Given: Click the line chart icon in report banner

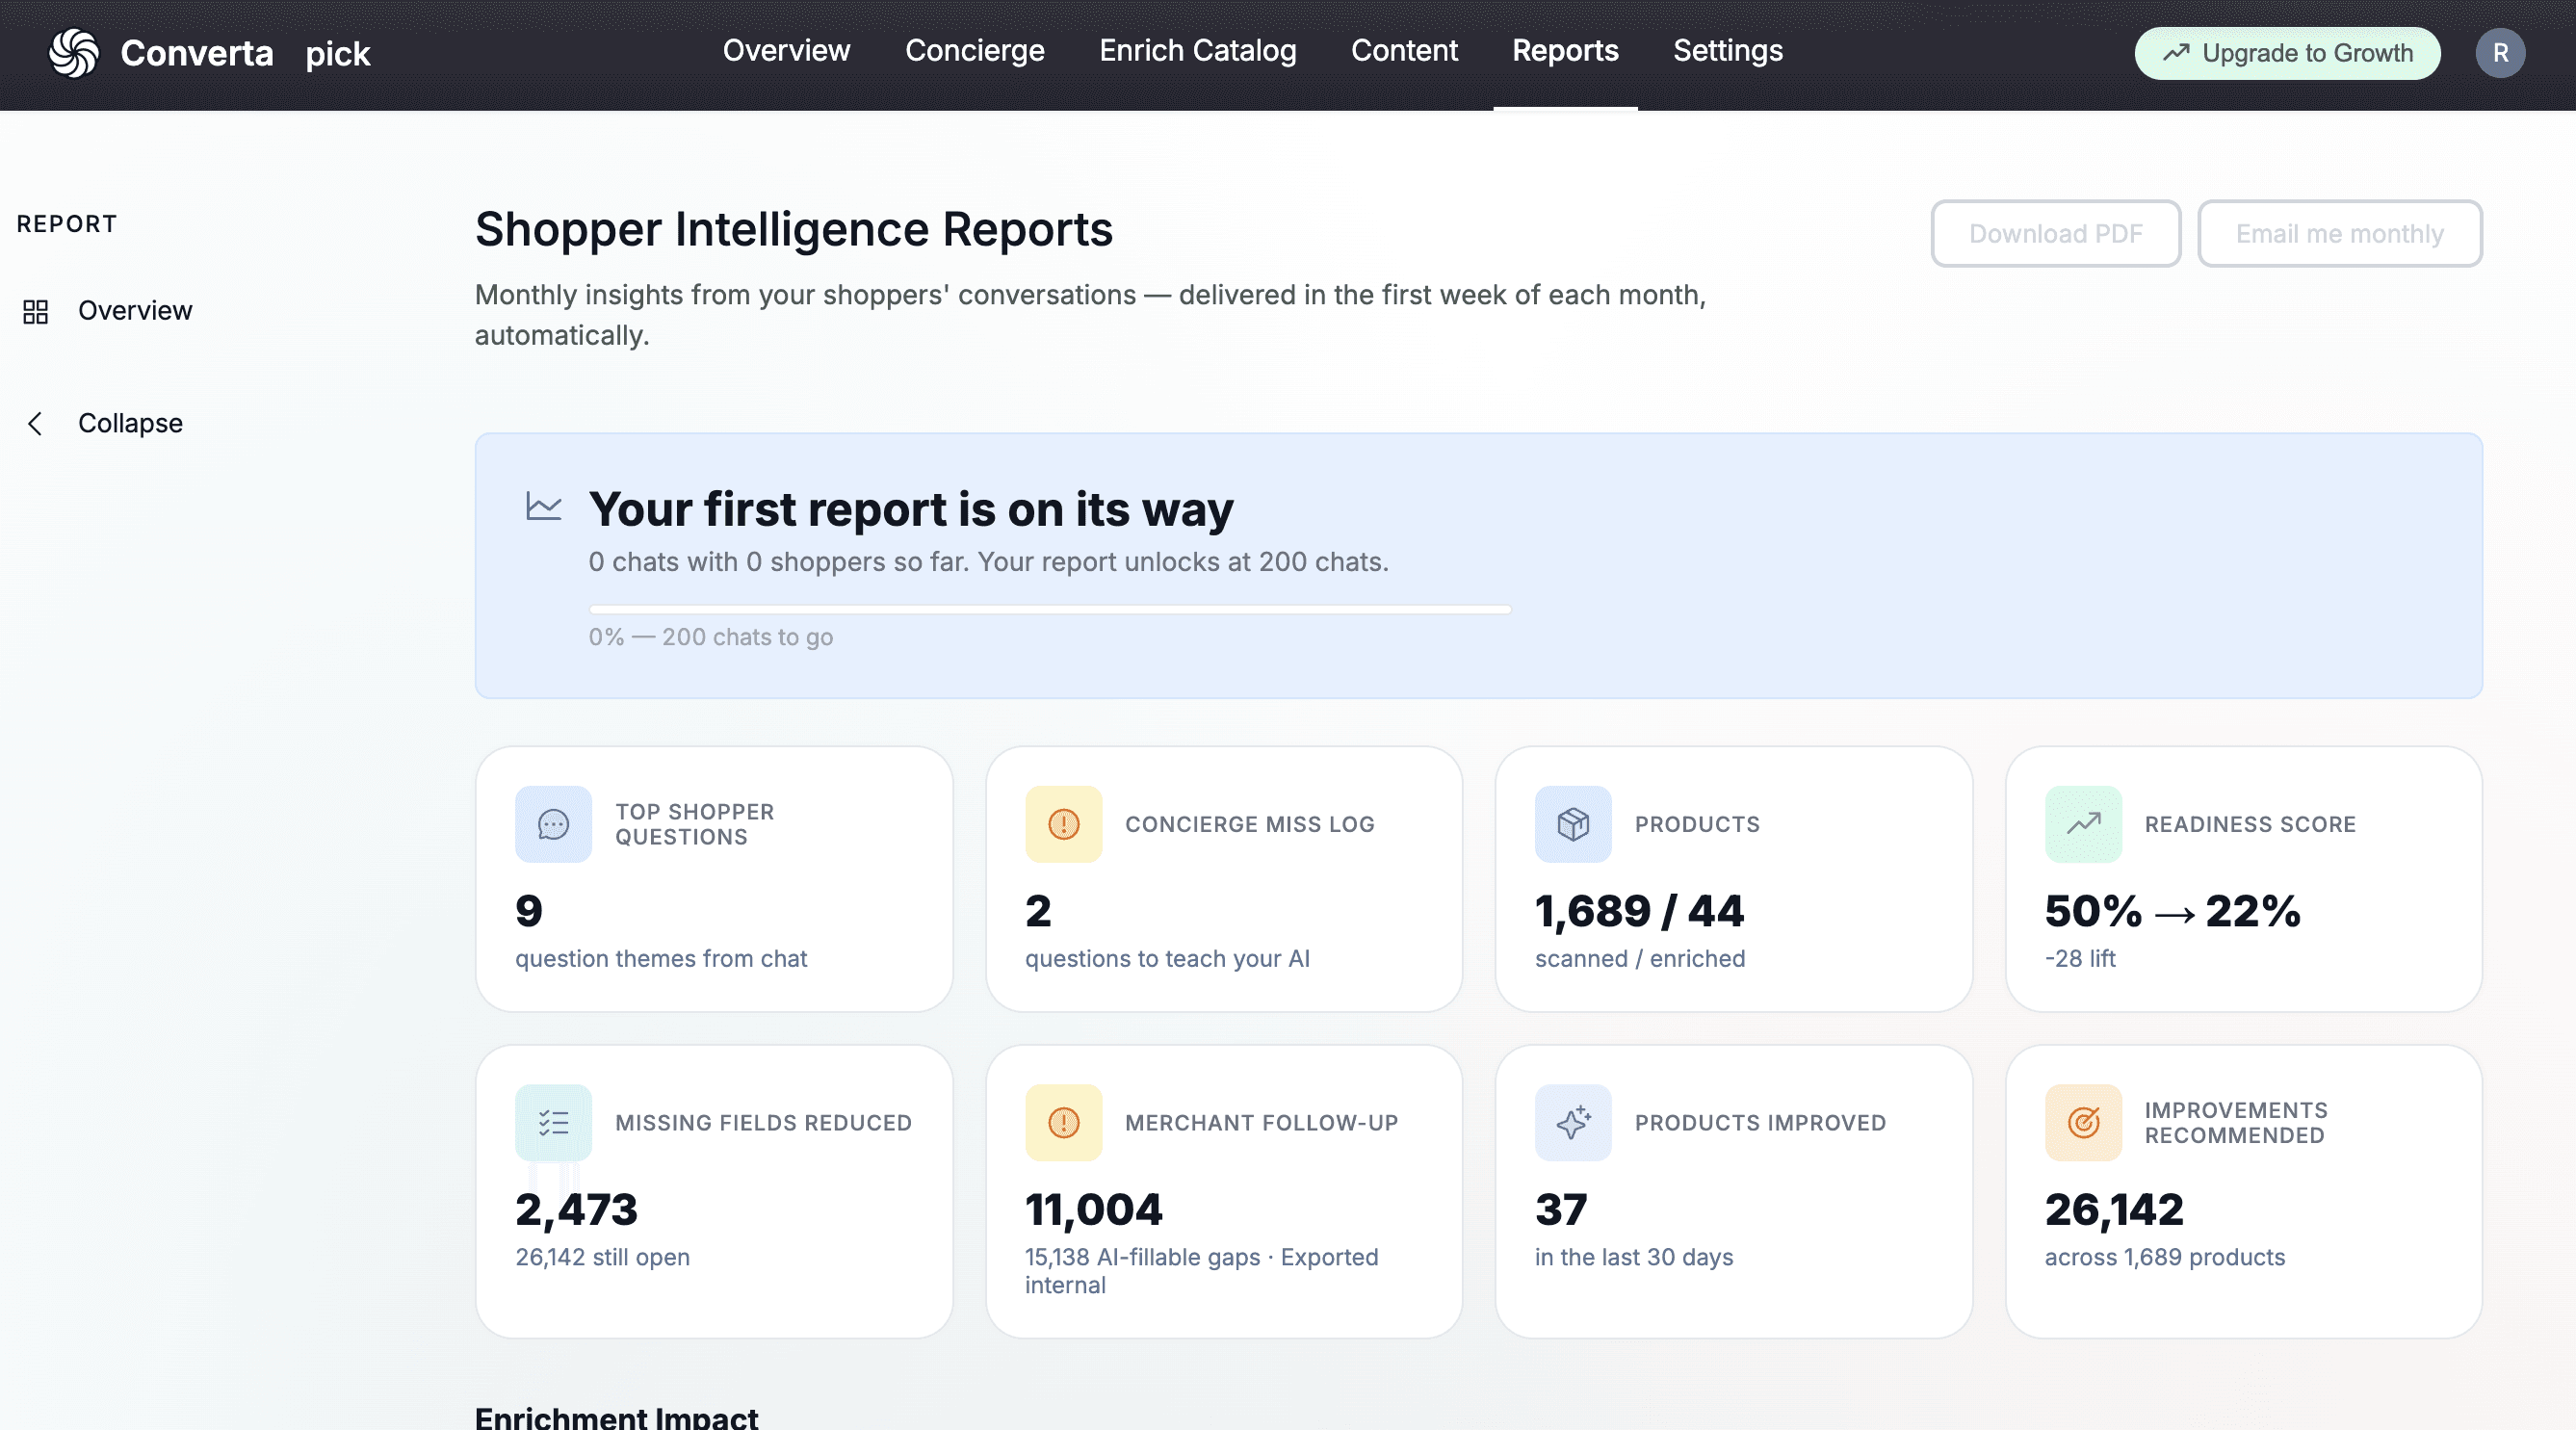Looking at the screenshot, I should [x=543, y=507].
